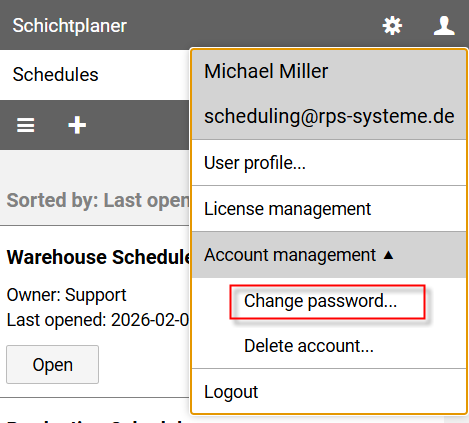Click the Schichtplaner app title
The height and width of the screenshot is (423, 469).
pyautogui.click(x=70, y=25)
